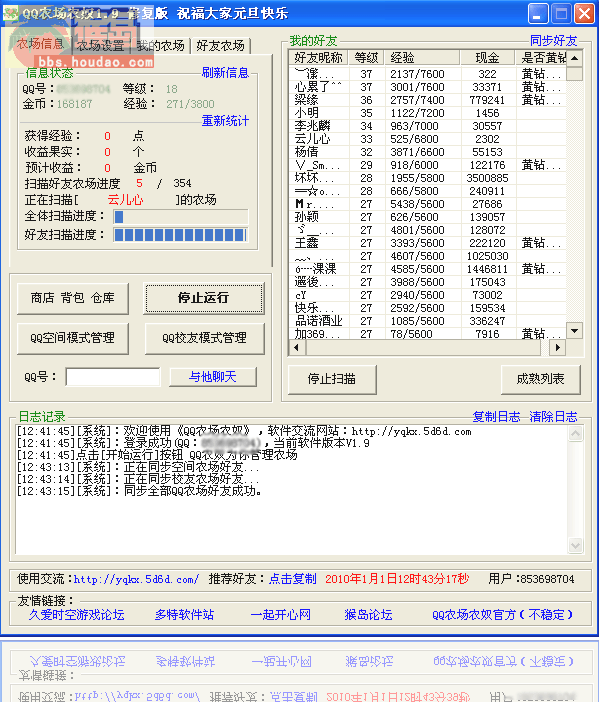
Task: Select friend row 李兆麟
Action: [x=428, y=126]
